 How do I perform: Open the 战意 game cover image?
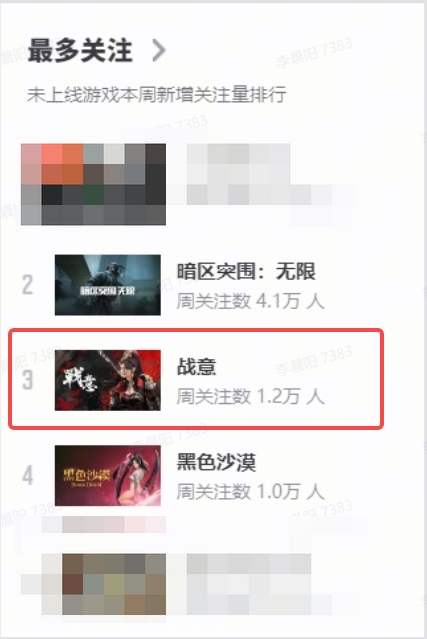coord(108,380)
